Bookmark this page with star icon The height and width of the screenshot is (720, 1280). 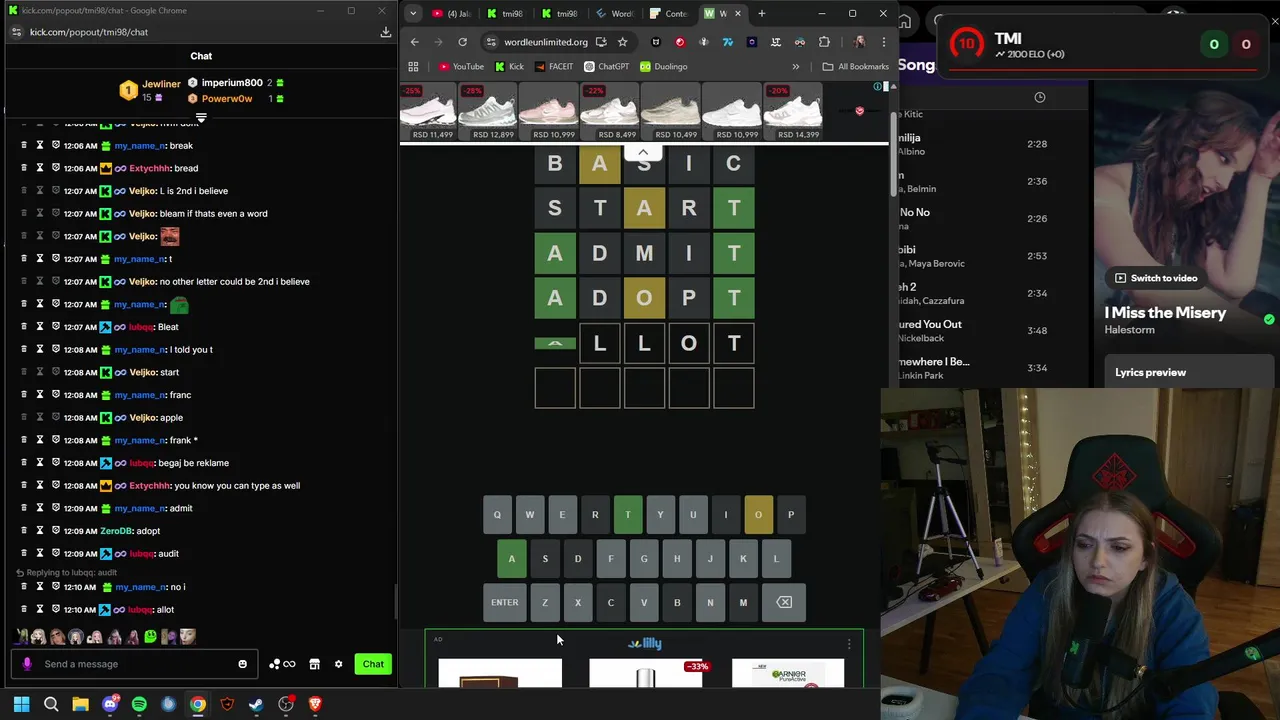pos(622,42)
